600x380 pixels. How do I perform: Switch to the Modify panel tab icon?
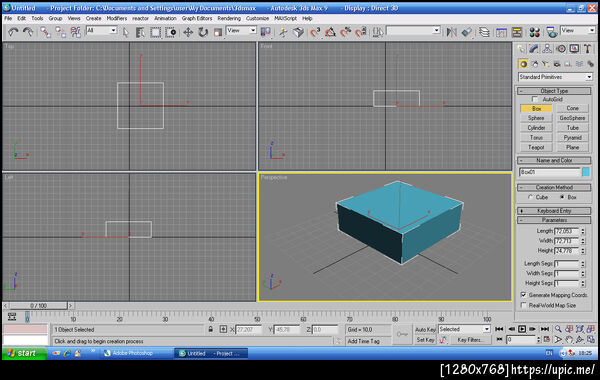tap(533, 49)
